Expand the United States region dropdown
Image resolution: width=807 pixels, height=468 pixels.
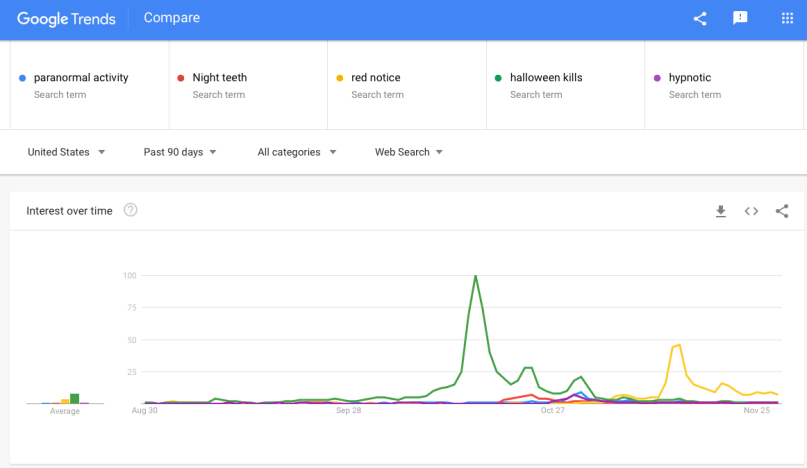click(x=66, y=152)
